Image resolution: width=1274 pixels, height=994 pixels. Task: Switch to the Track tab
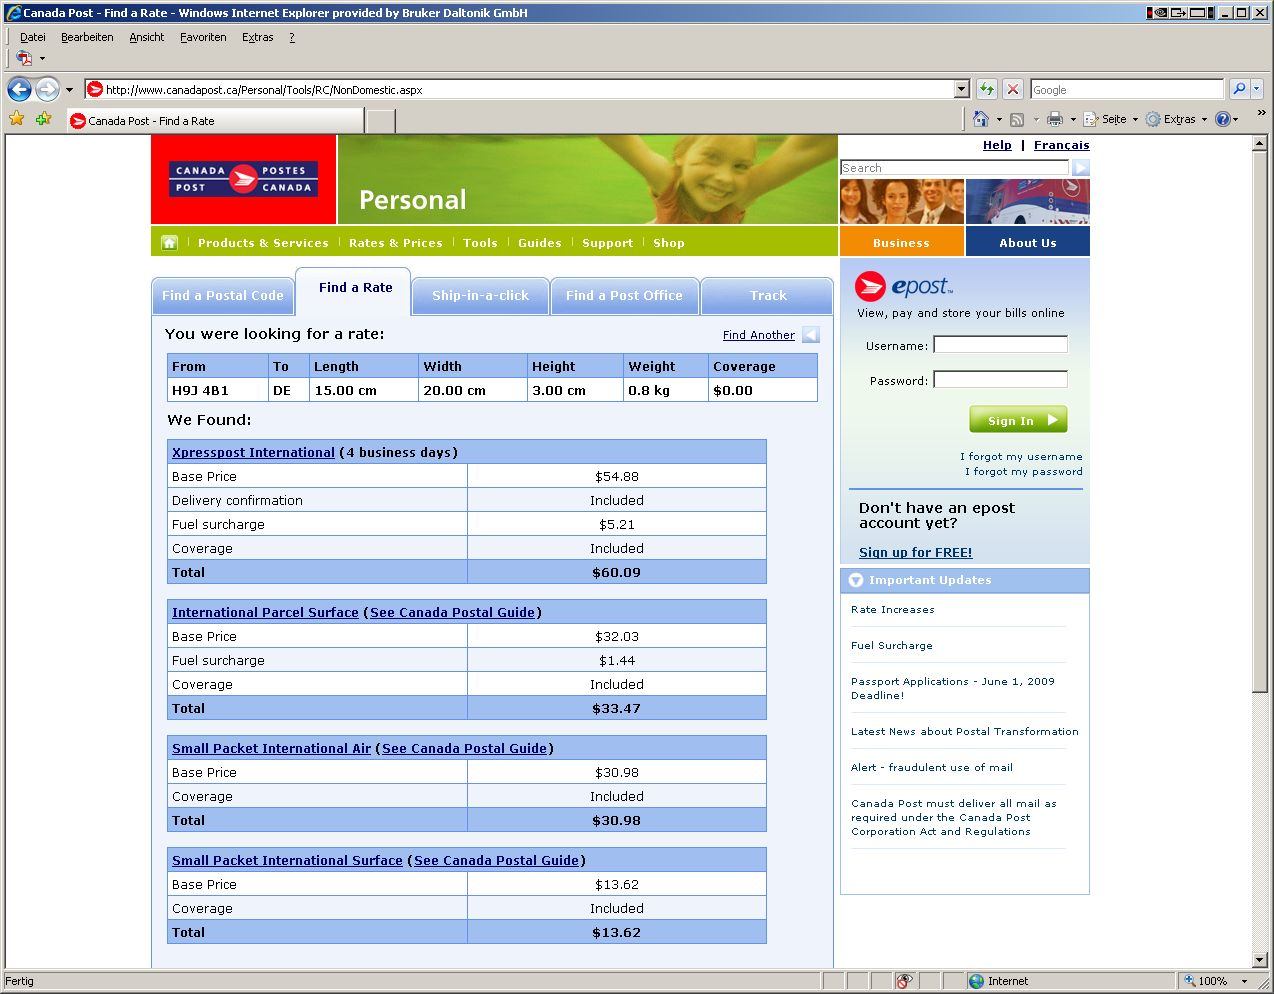768,296
